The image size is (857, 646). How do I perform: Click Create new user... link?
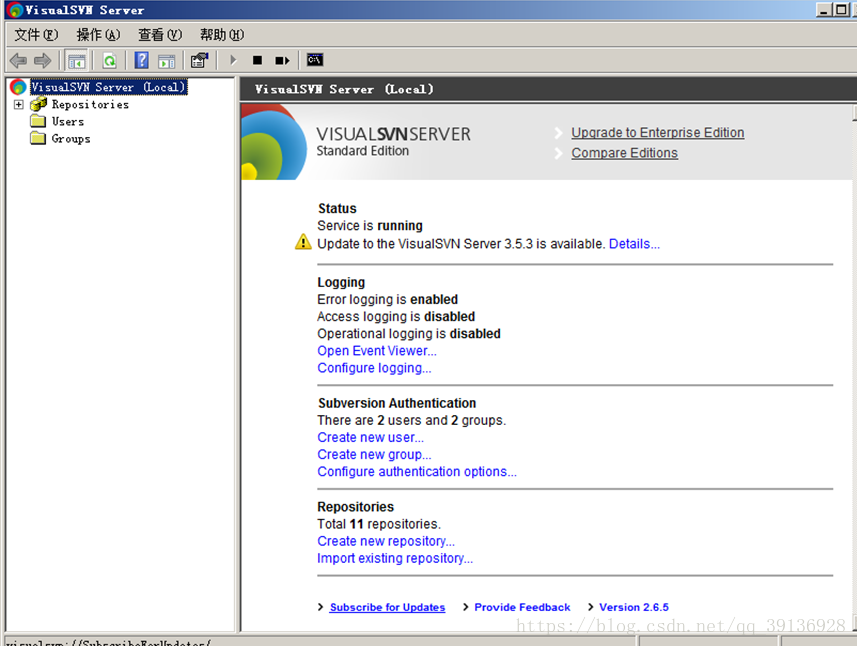point(370,437)
